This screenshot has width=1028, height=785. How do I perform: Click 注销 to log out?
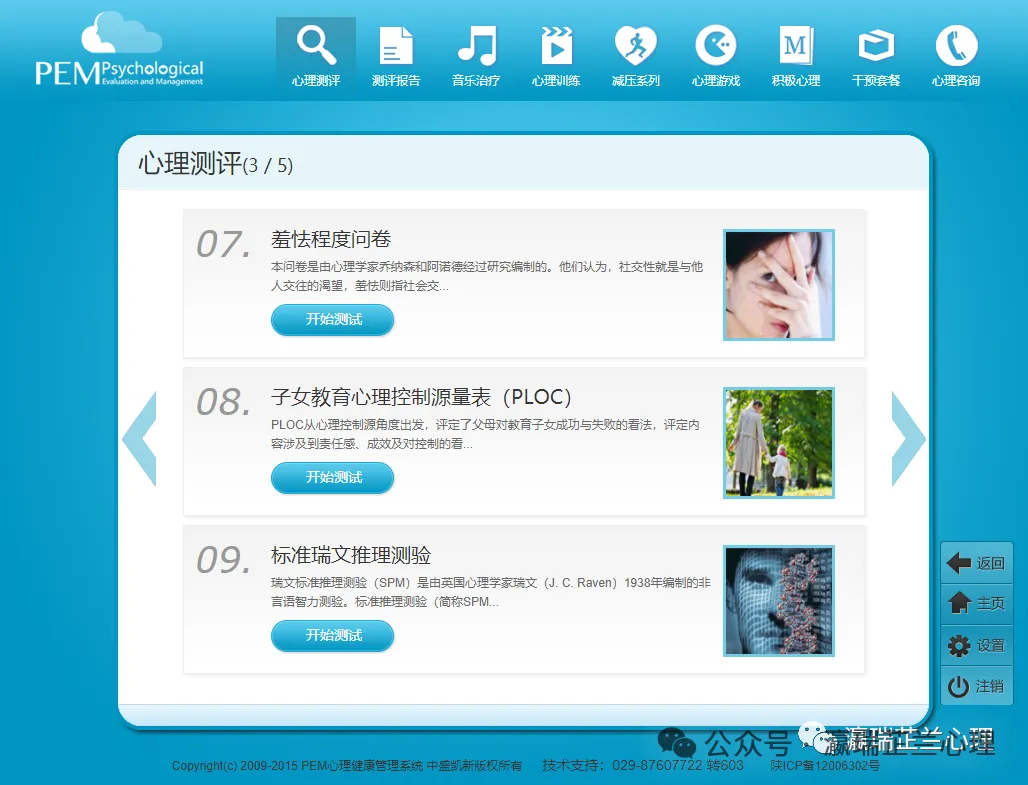(977, 687)
